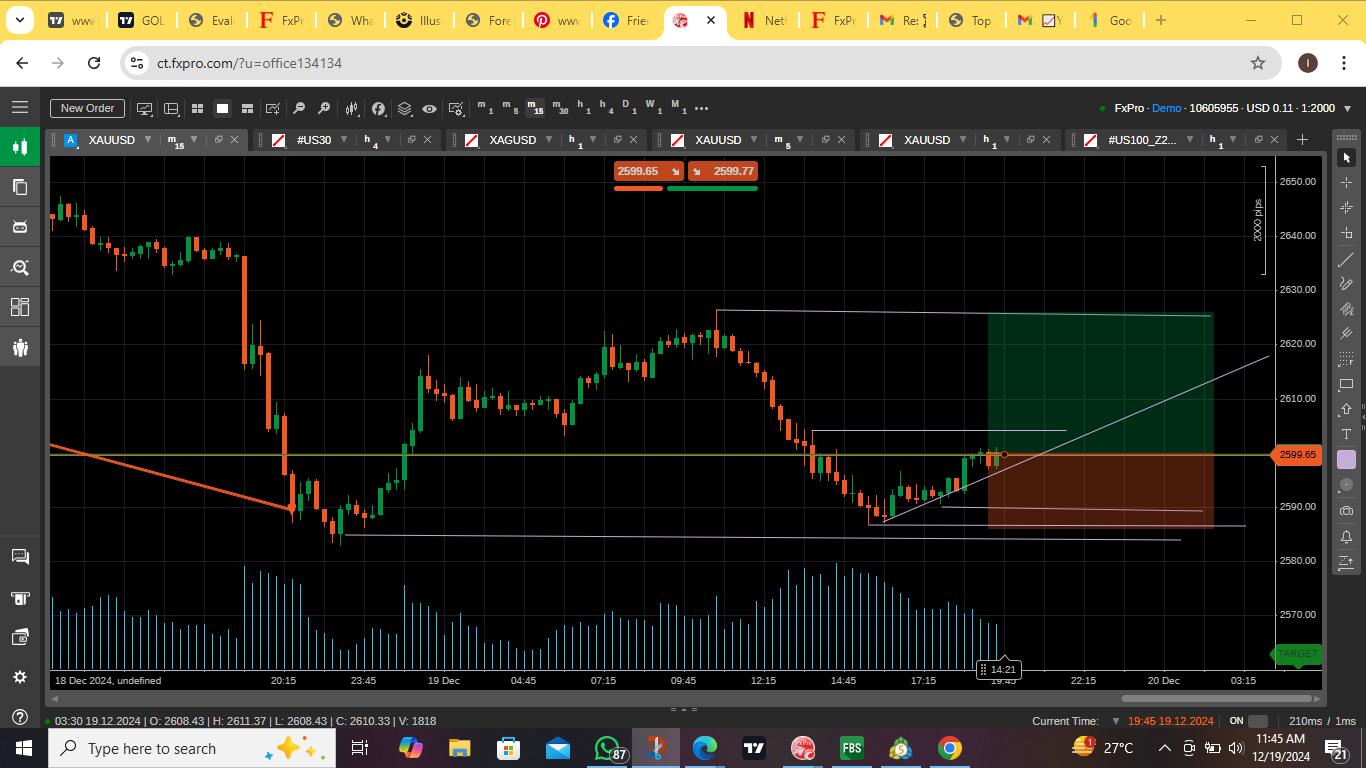
Task: Click the New Order button
Action: [x=87, y=108]
